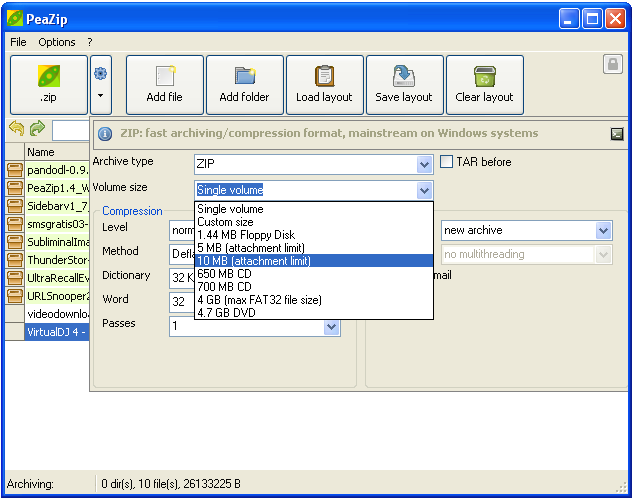Viewport: 632px width, 498px height.
Task: Maximize the PeaZip window
Action: [592, 19]
